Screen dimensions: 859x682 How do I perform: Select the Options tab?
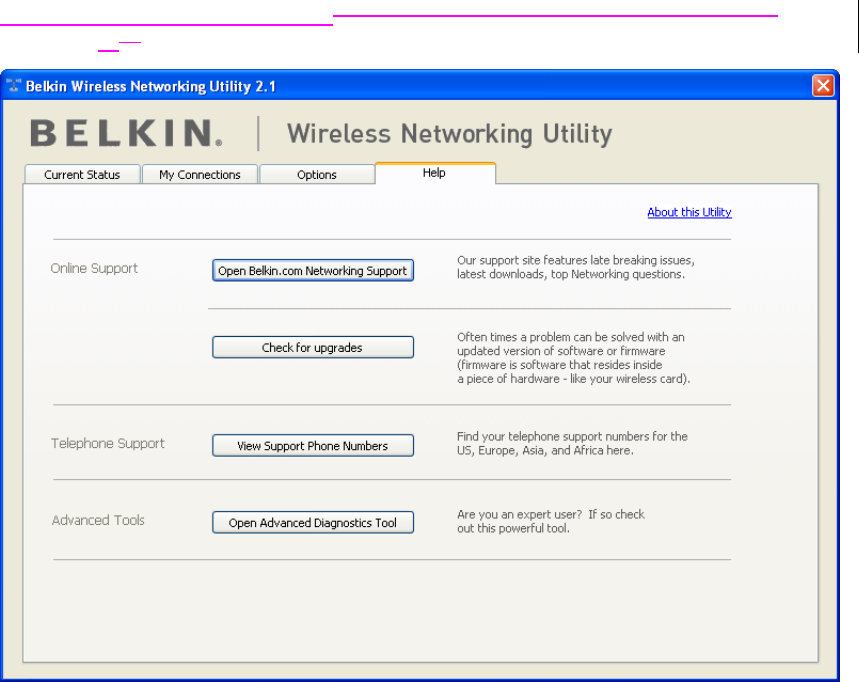(317, 174)
